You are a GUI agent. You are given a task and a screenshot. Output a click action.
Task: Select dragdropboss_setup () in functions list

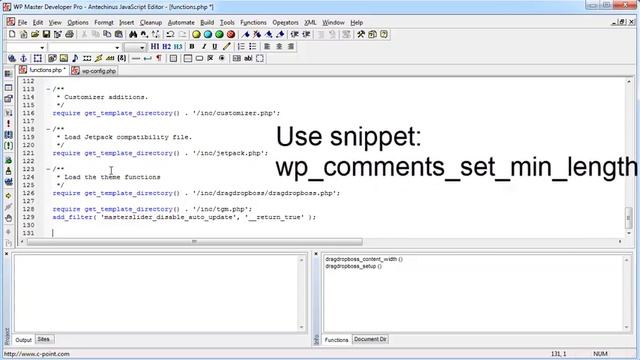(x=354, y=266)
